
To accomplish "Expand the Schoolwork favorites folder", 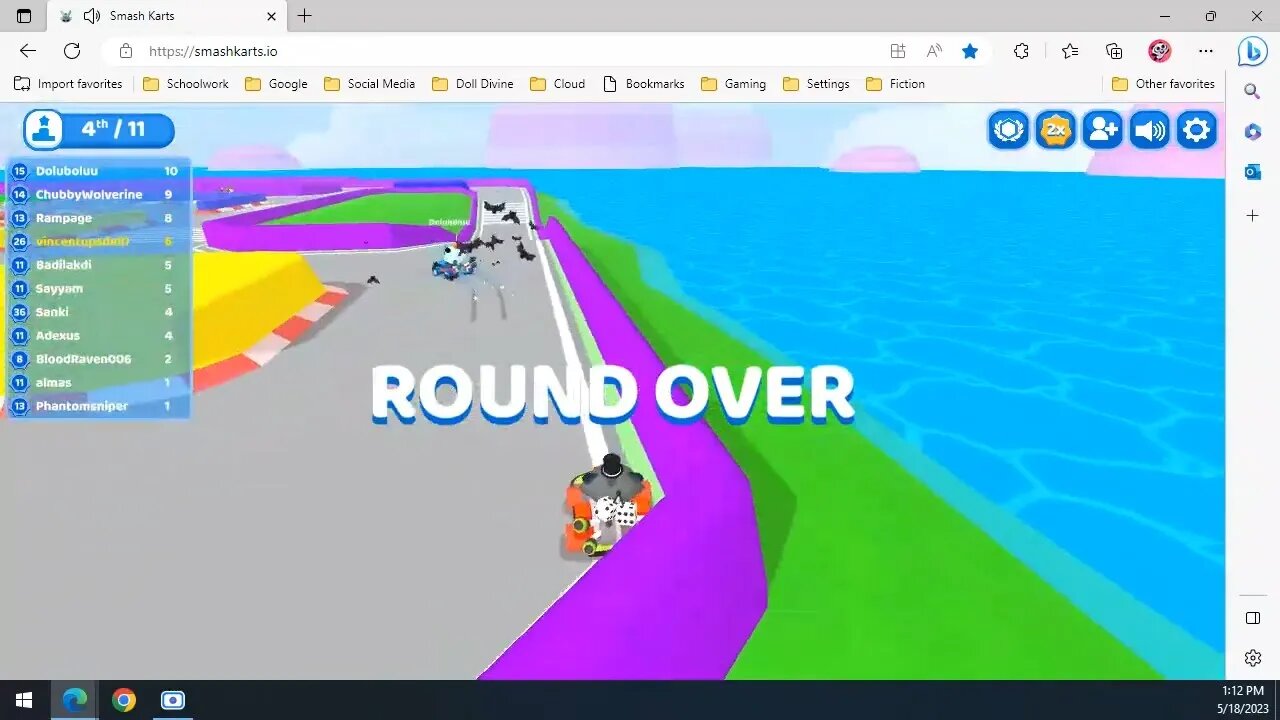I will click(x=186, y=84).
